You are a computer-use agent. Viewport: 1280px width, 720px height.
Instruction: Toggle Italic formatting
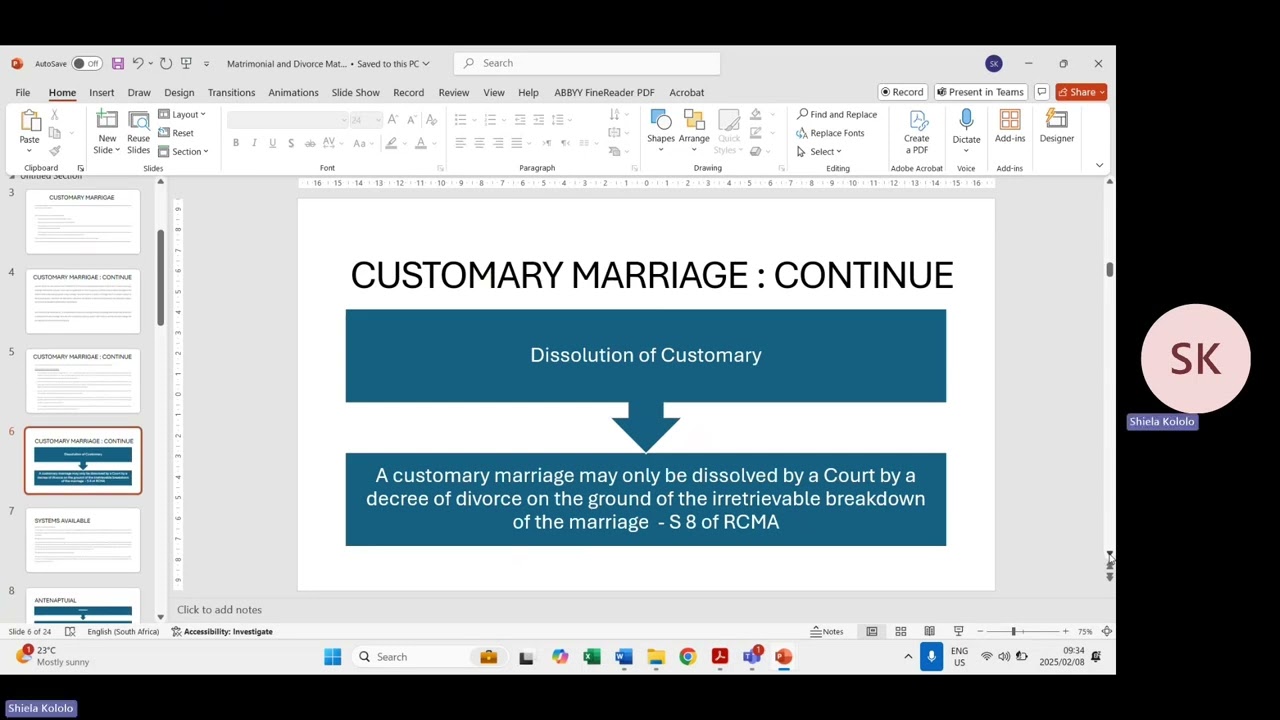254,143
